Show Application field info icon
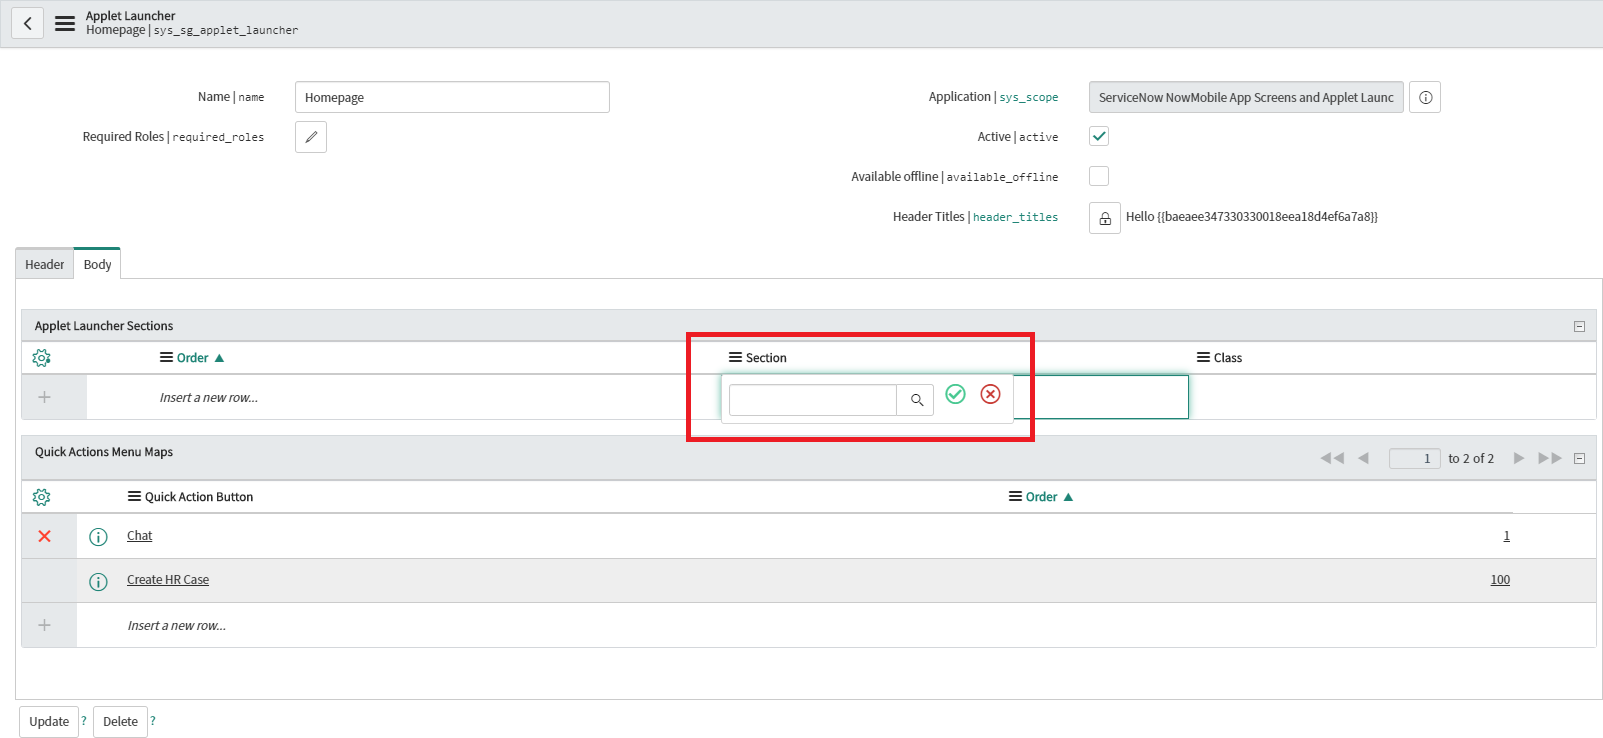 (x=1425, y=97)
